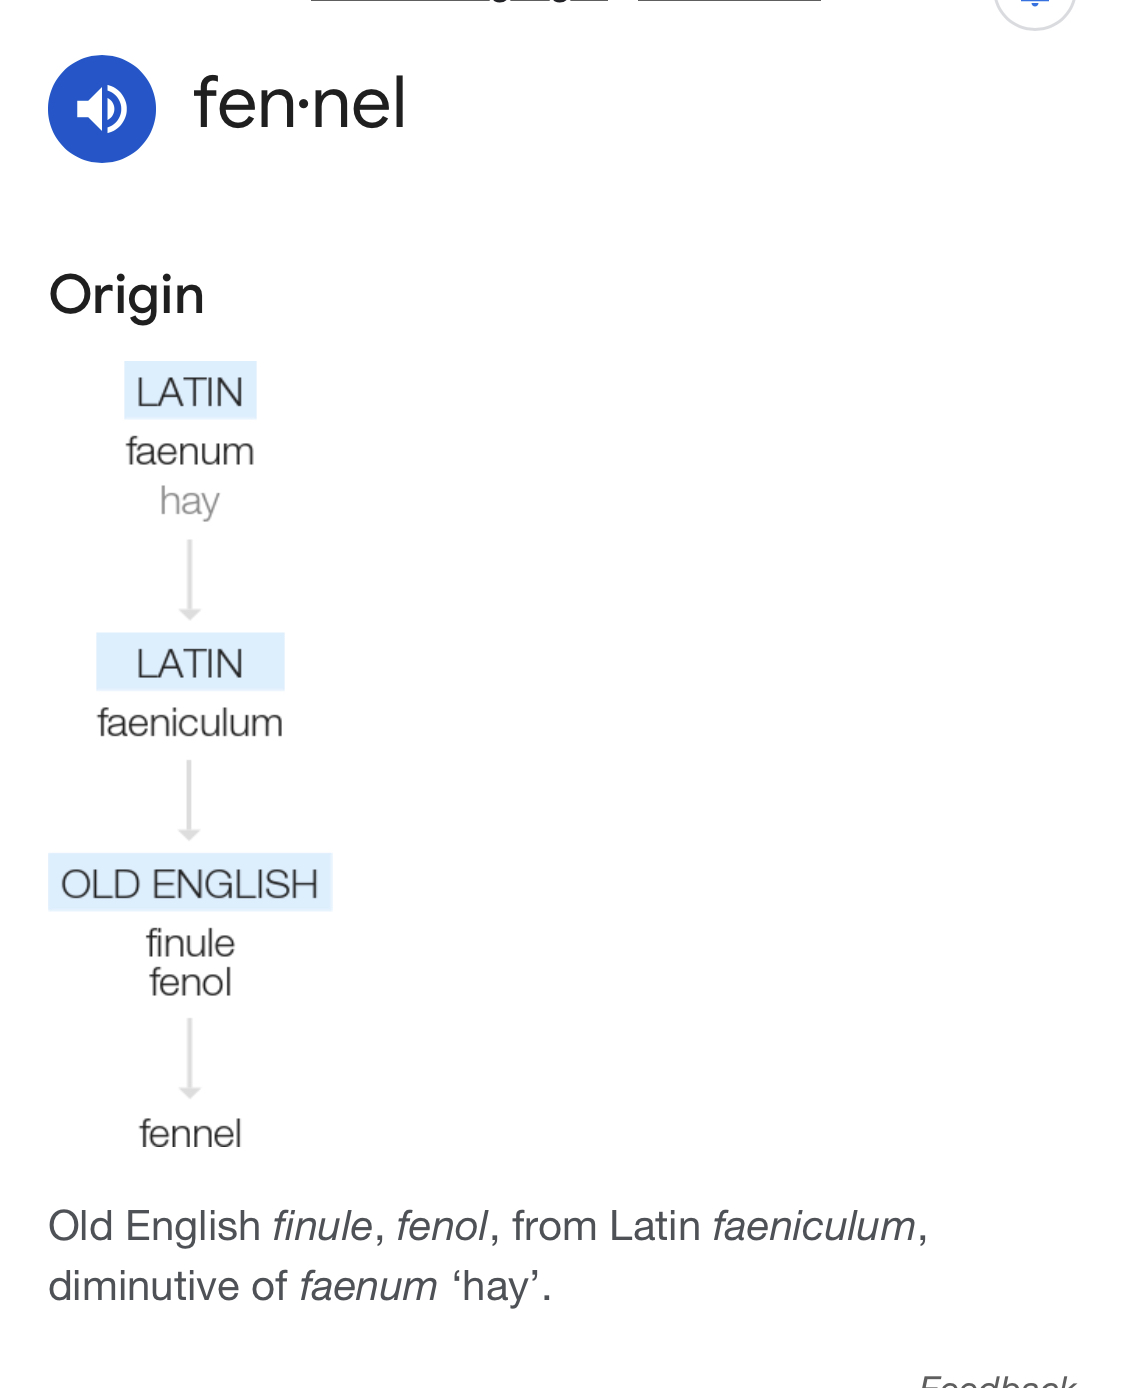Select the OLD ENGLISH language label
1125x1388 pixels.
tap(190, 883)
